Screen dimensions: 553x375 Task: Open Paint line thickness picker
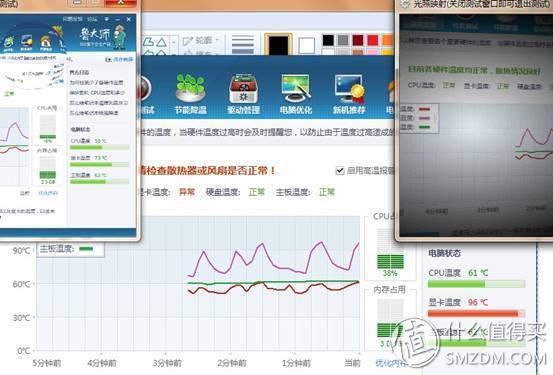click(242, 45)
